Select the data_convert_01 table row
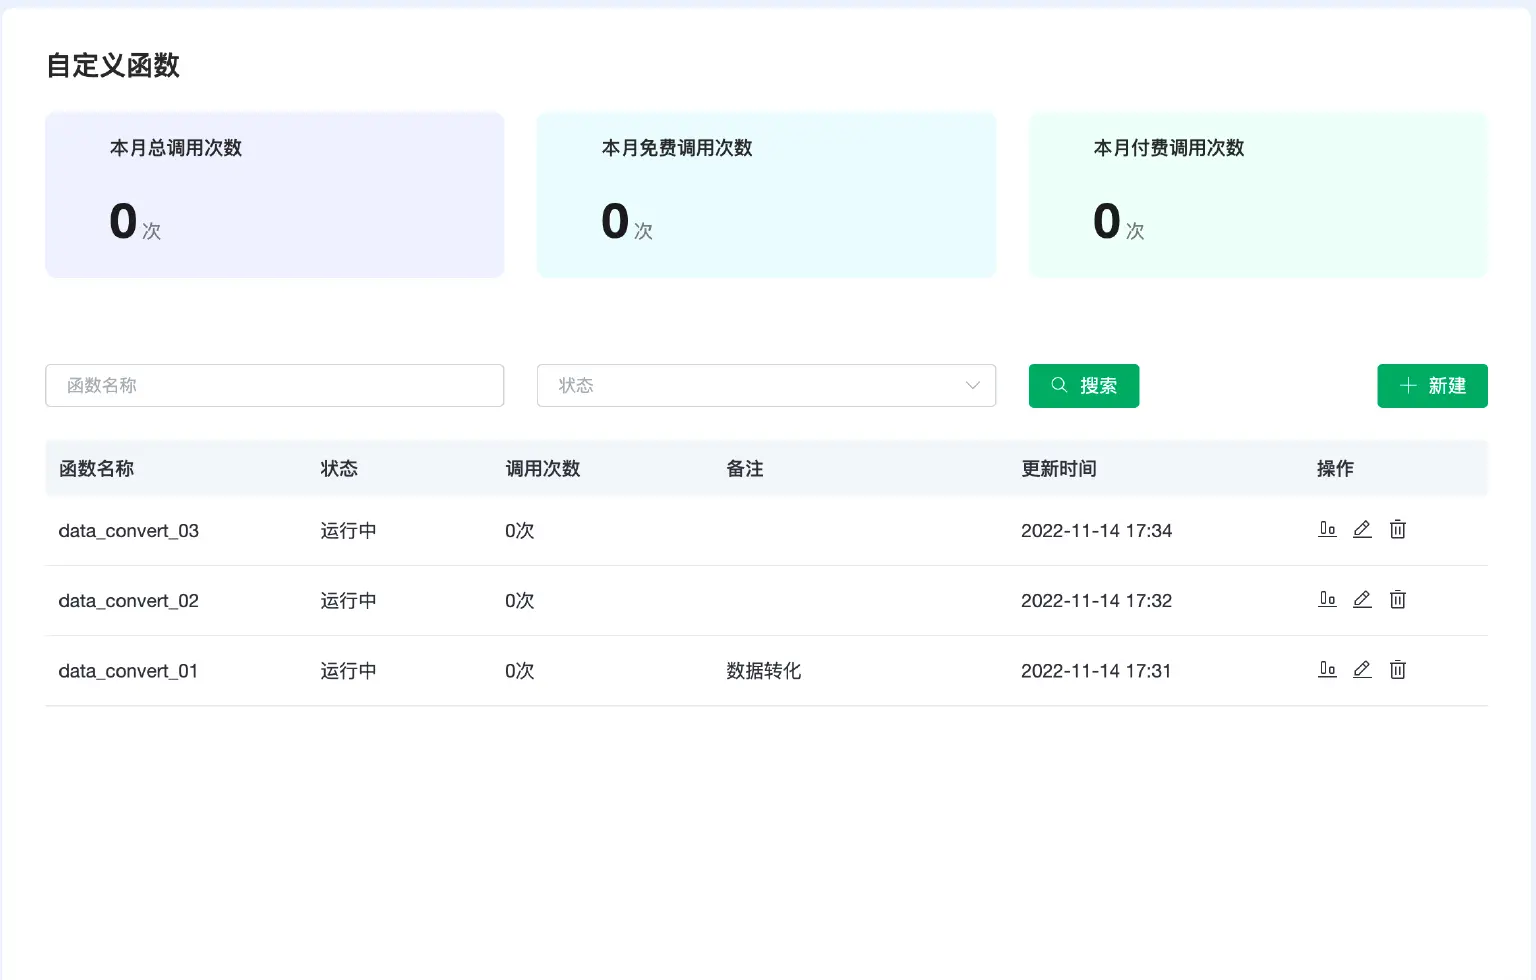This screenshot has width=1536, height=980. (600, 670)
